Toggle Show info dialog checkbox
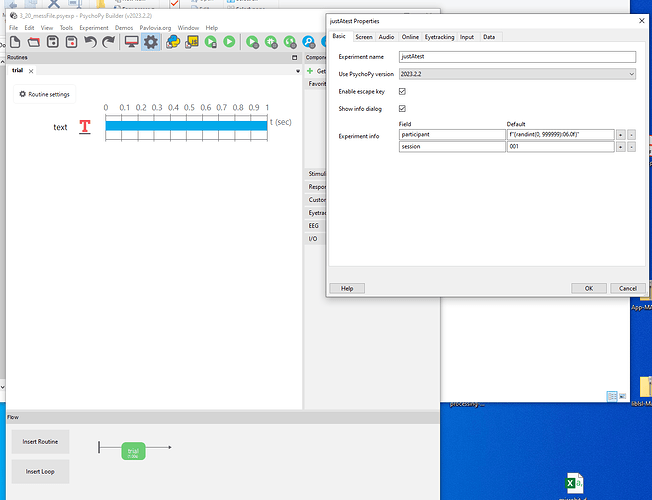This screenshot has width=652, height=500. (402, 109)
